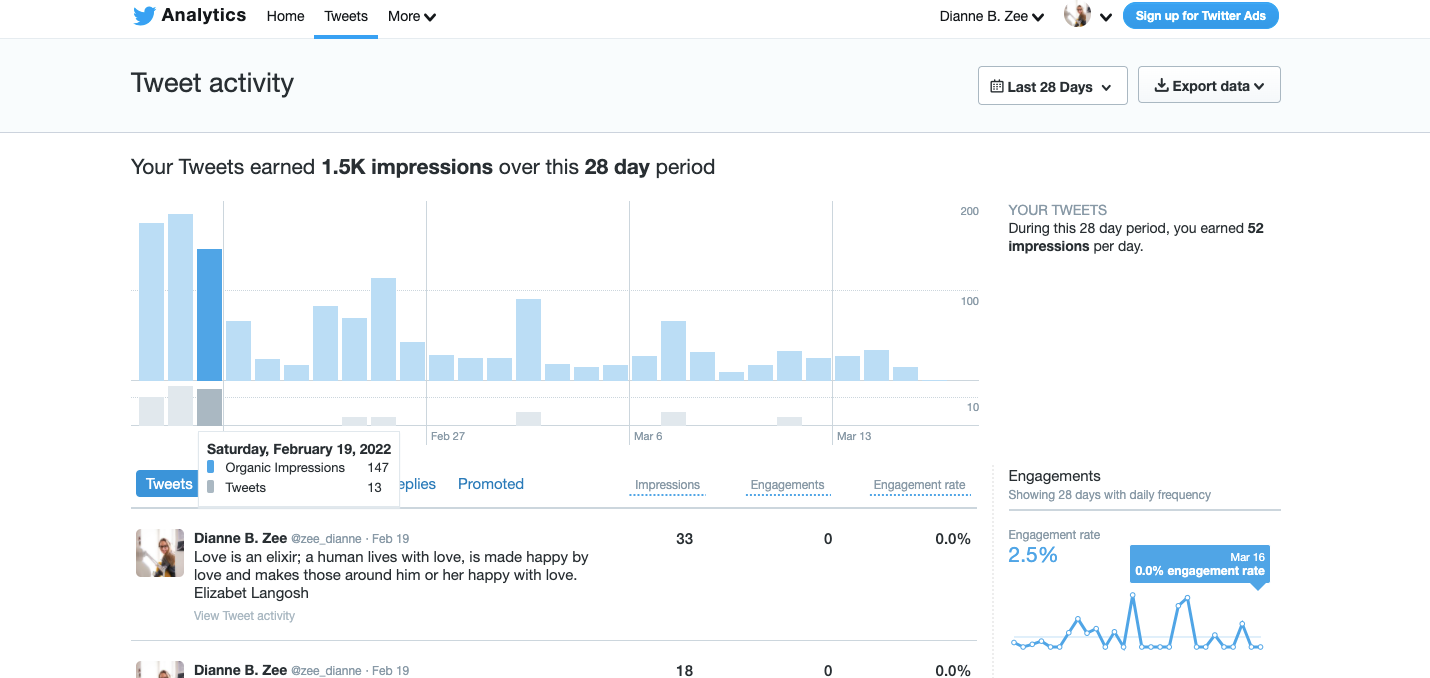Open the More menu
Image resolution: width=1430 pixels, height=678 pixels.
(x=411, y=16)
